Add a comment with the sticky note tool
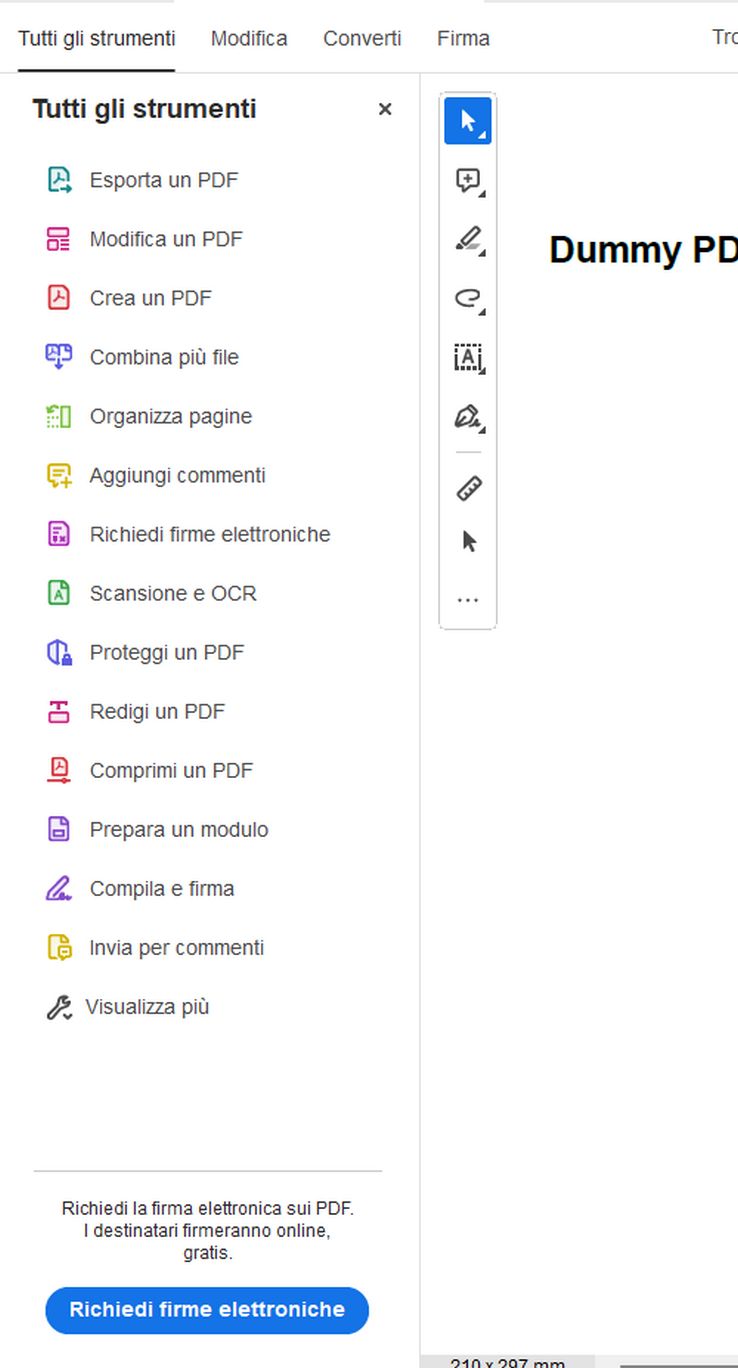The height and width of the screenshot is (1368, 738). (x=468, y=181)
